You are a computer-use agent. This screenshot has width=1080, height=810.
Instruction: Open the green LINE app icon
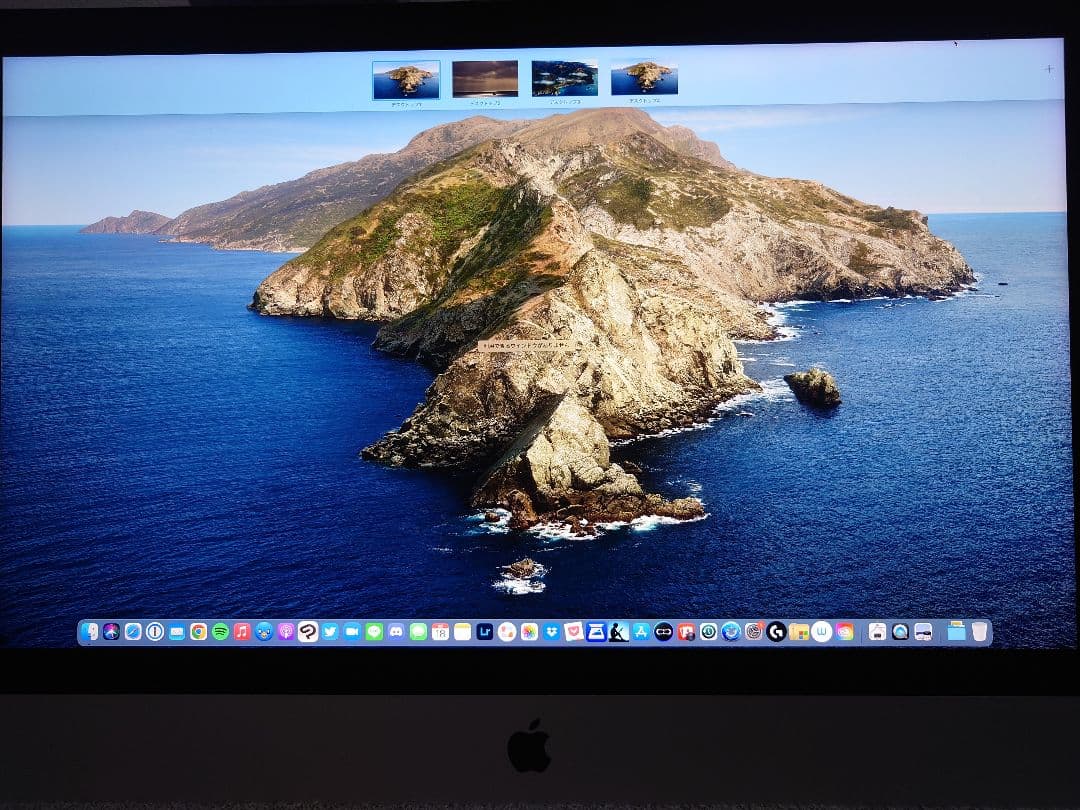click(374, 632)
